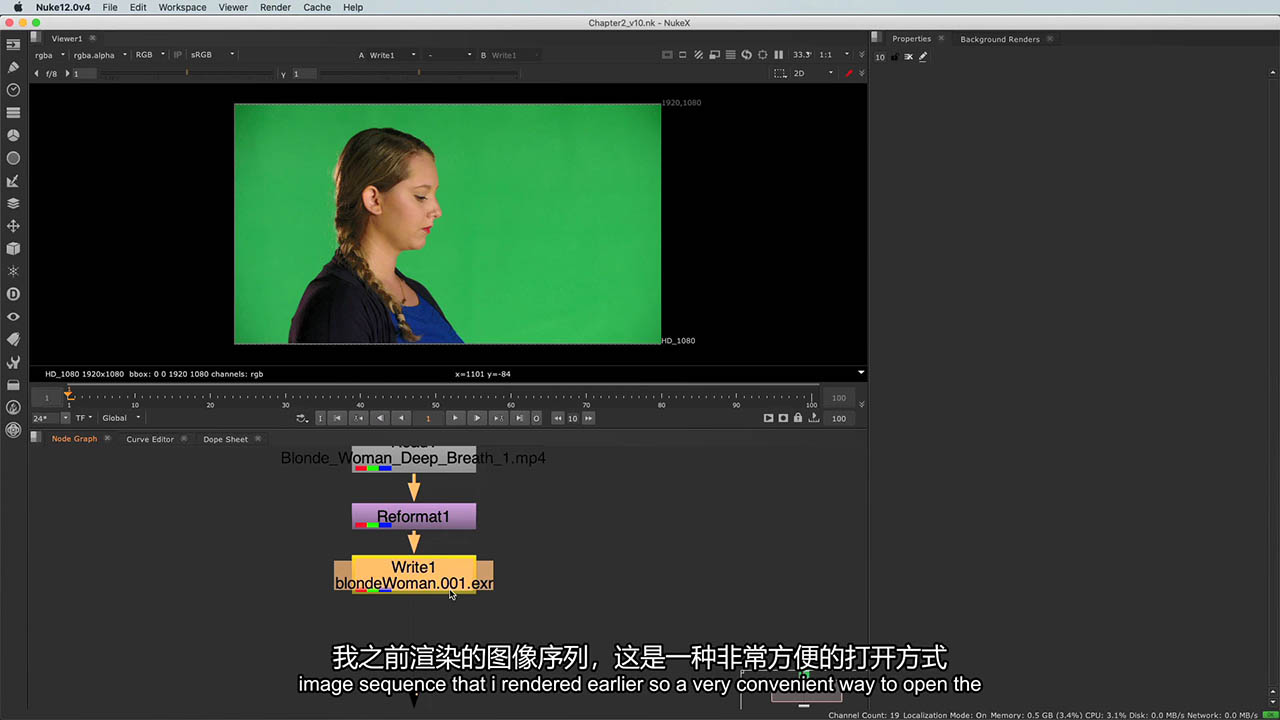The width and height of the screenshot is (1280, 720).
Task: Open the Particles nodes toolbar menu
Action: click(13, 271)
